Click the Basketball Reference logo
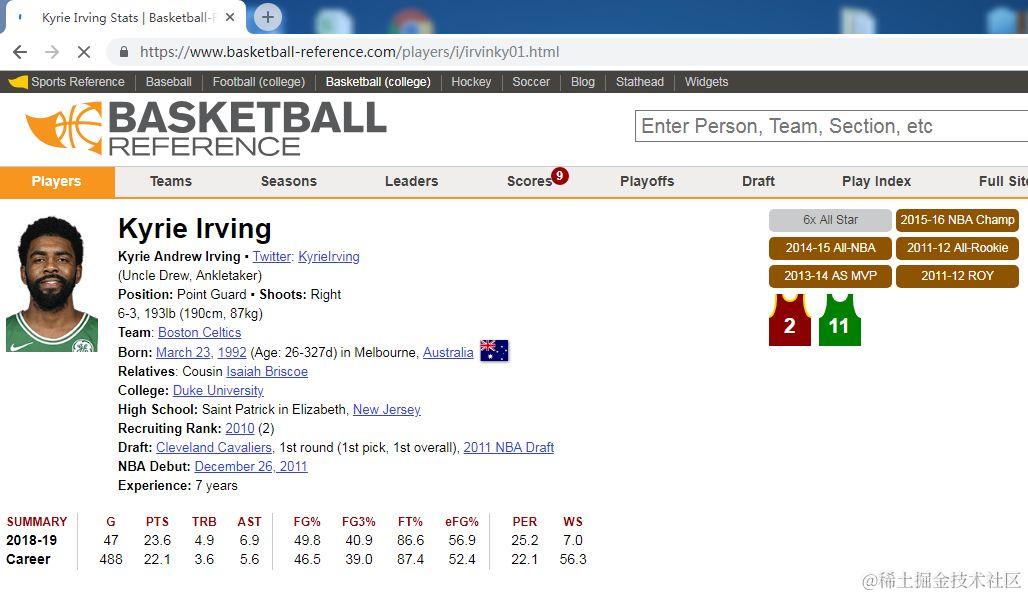The width and height of the screenshot is (1028, 597). click(206, 128)
